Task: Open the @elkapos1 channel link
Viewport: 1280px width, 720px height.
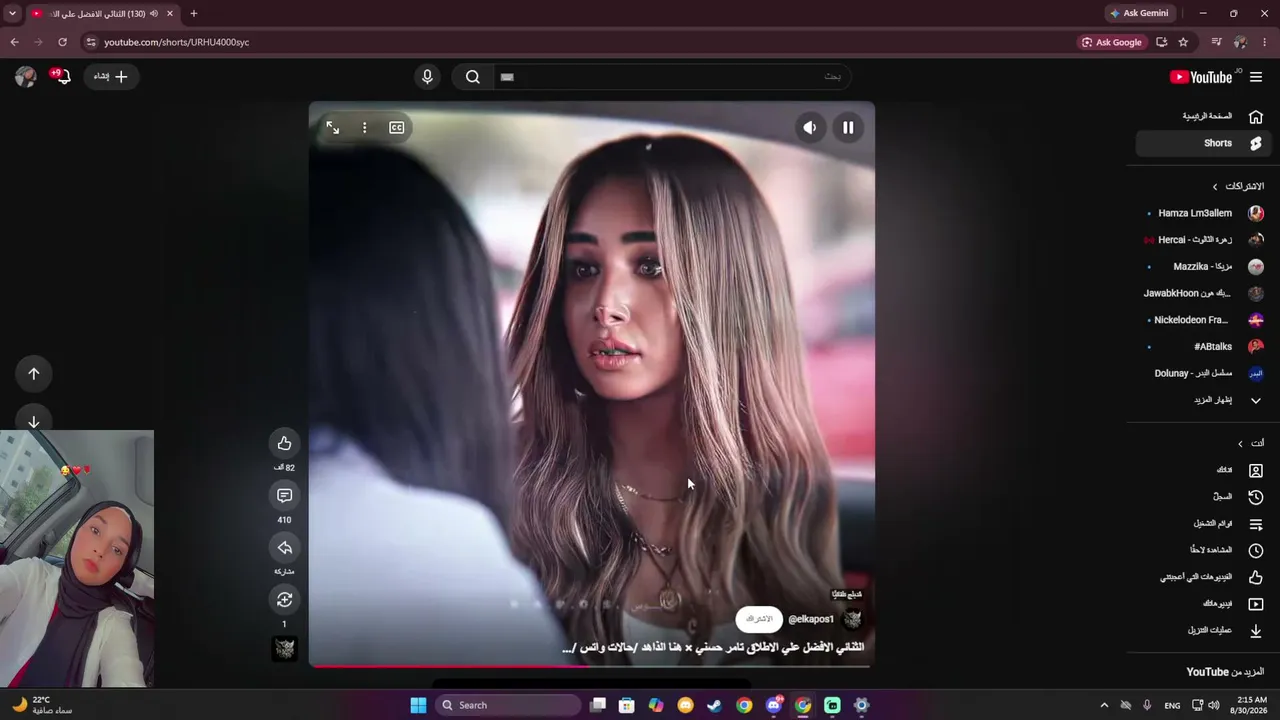Action: coord(811,620)
